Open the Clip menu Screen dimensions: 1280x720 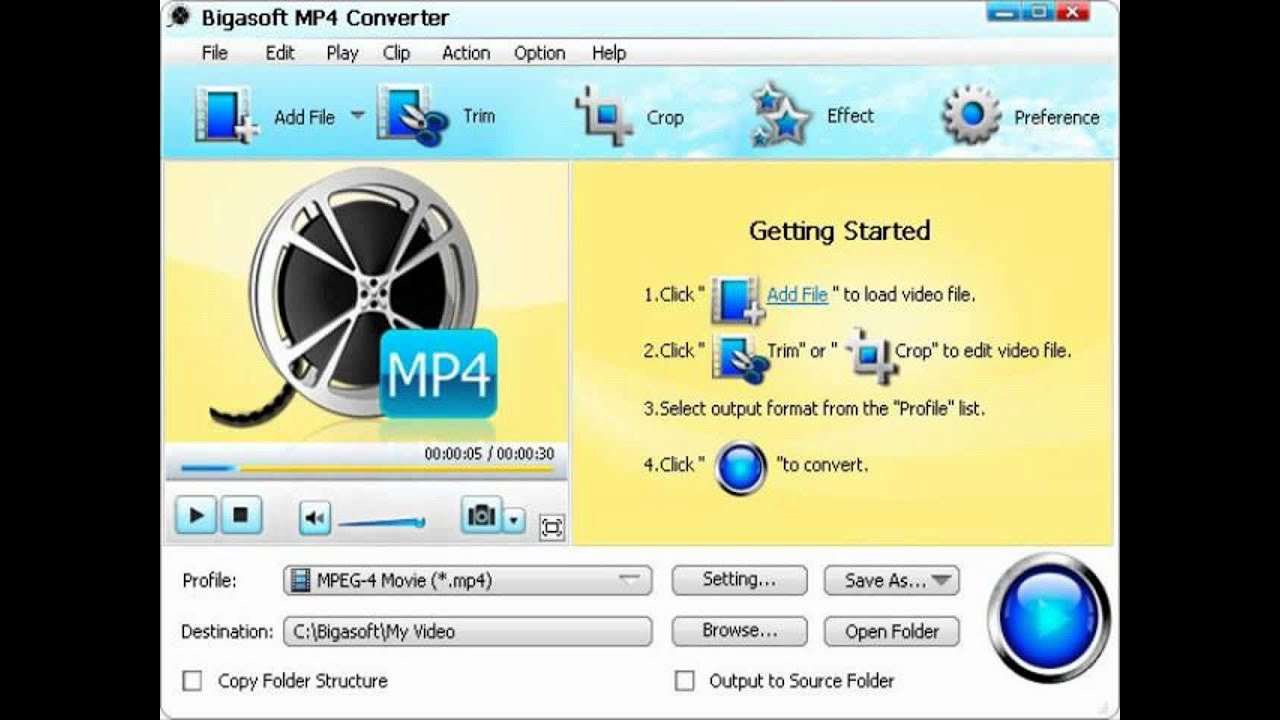click(x=397, y=53)
